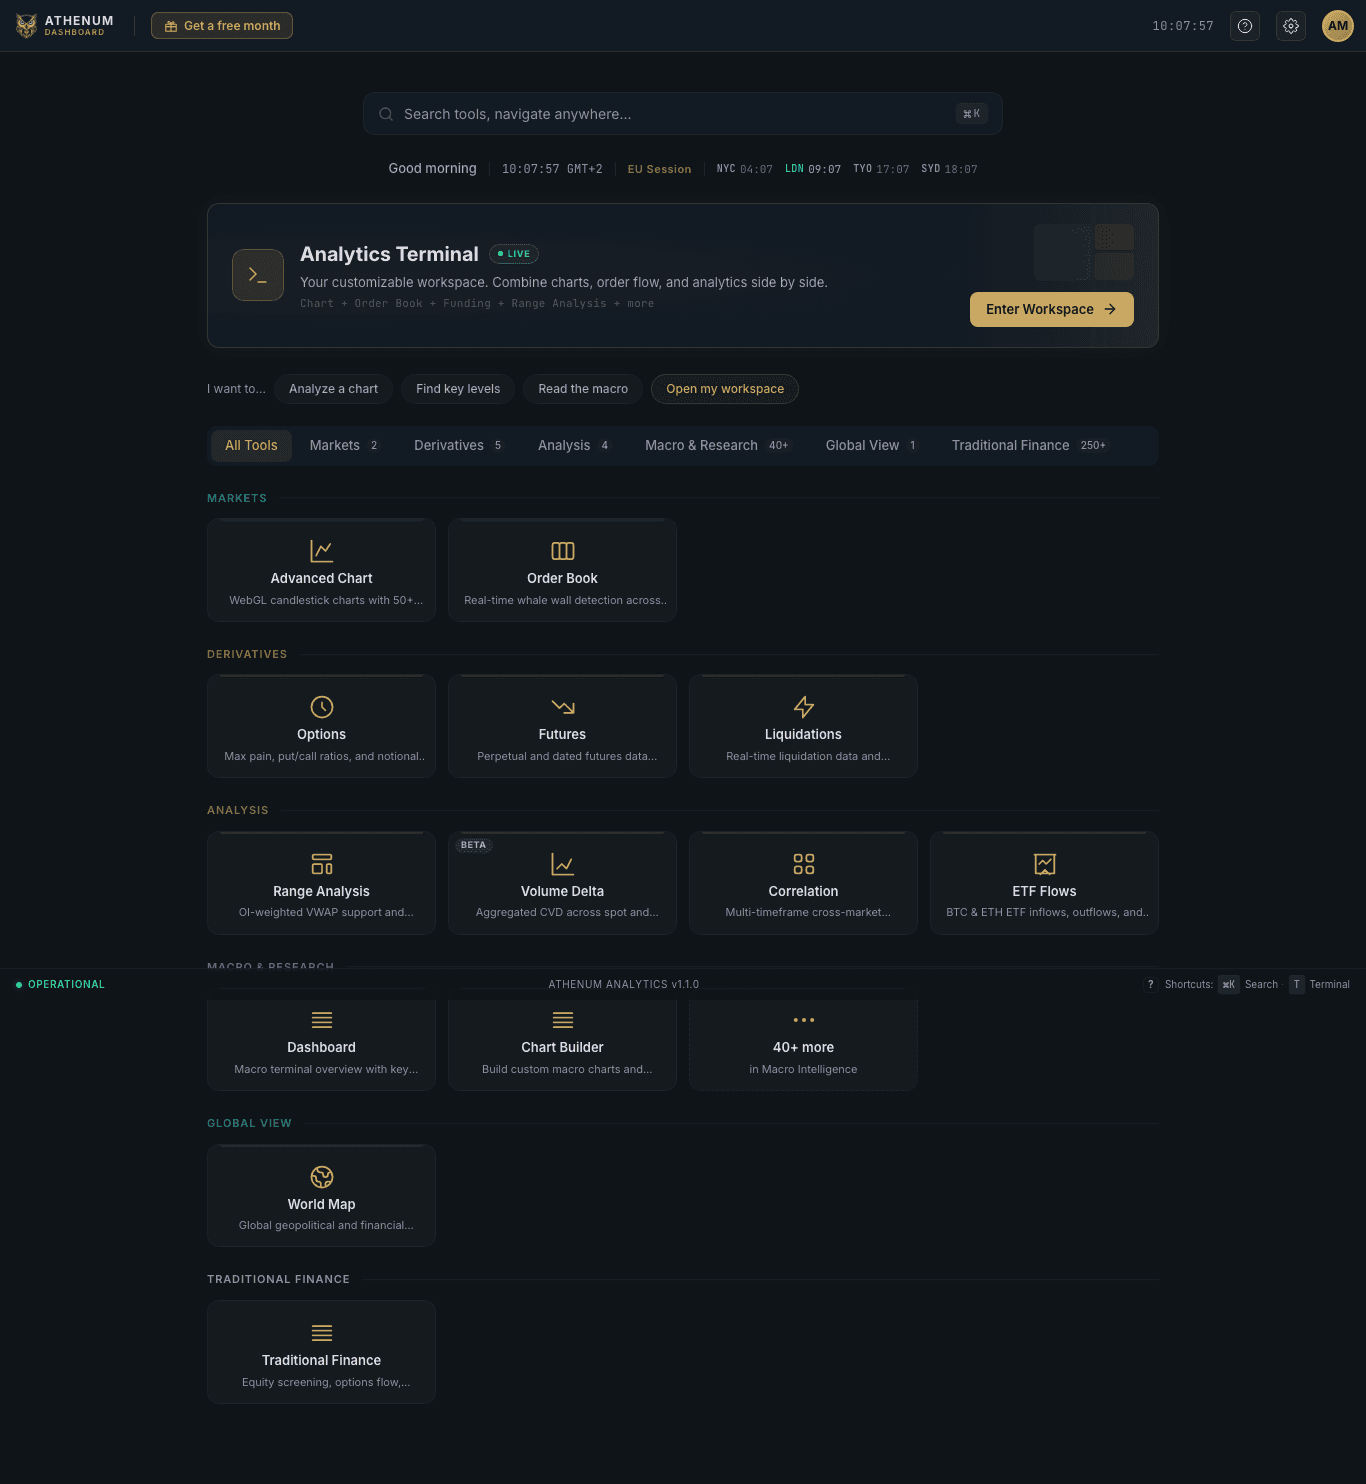
Task: Switch to the Derivatives tab
Action: pos(458,446)
